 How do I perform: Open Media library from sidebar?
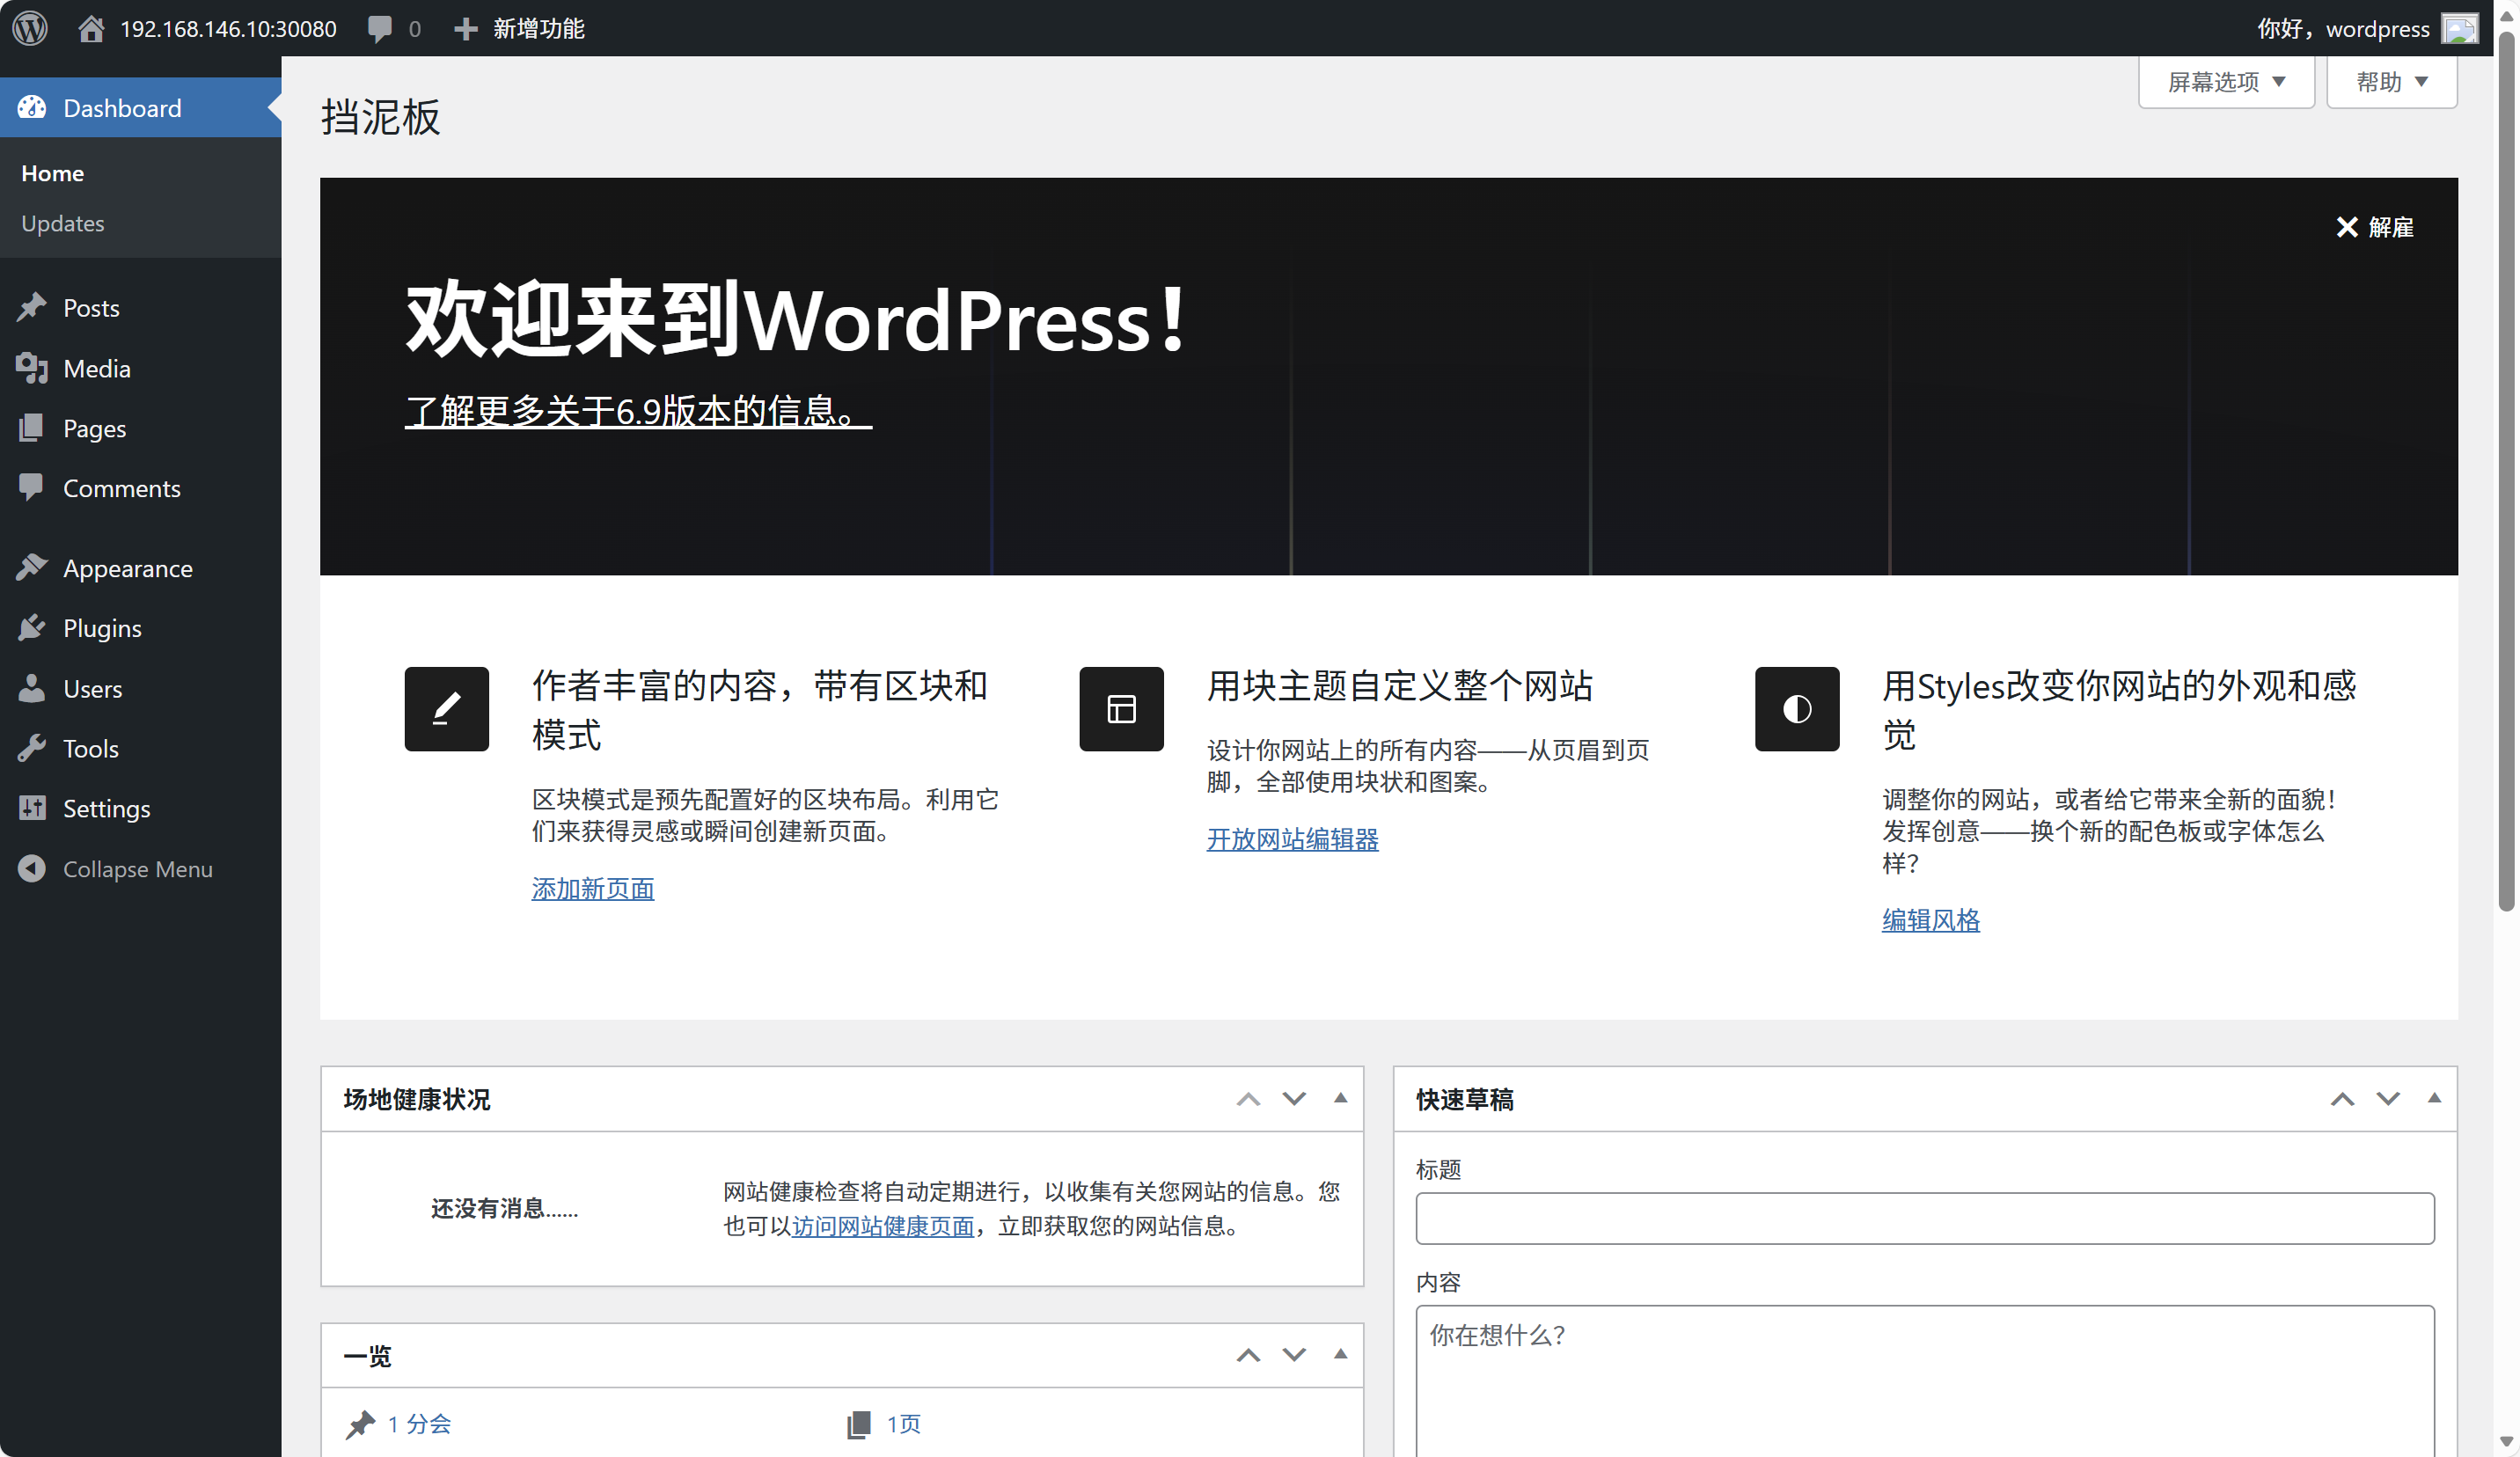point(96,368)
